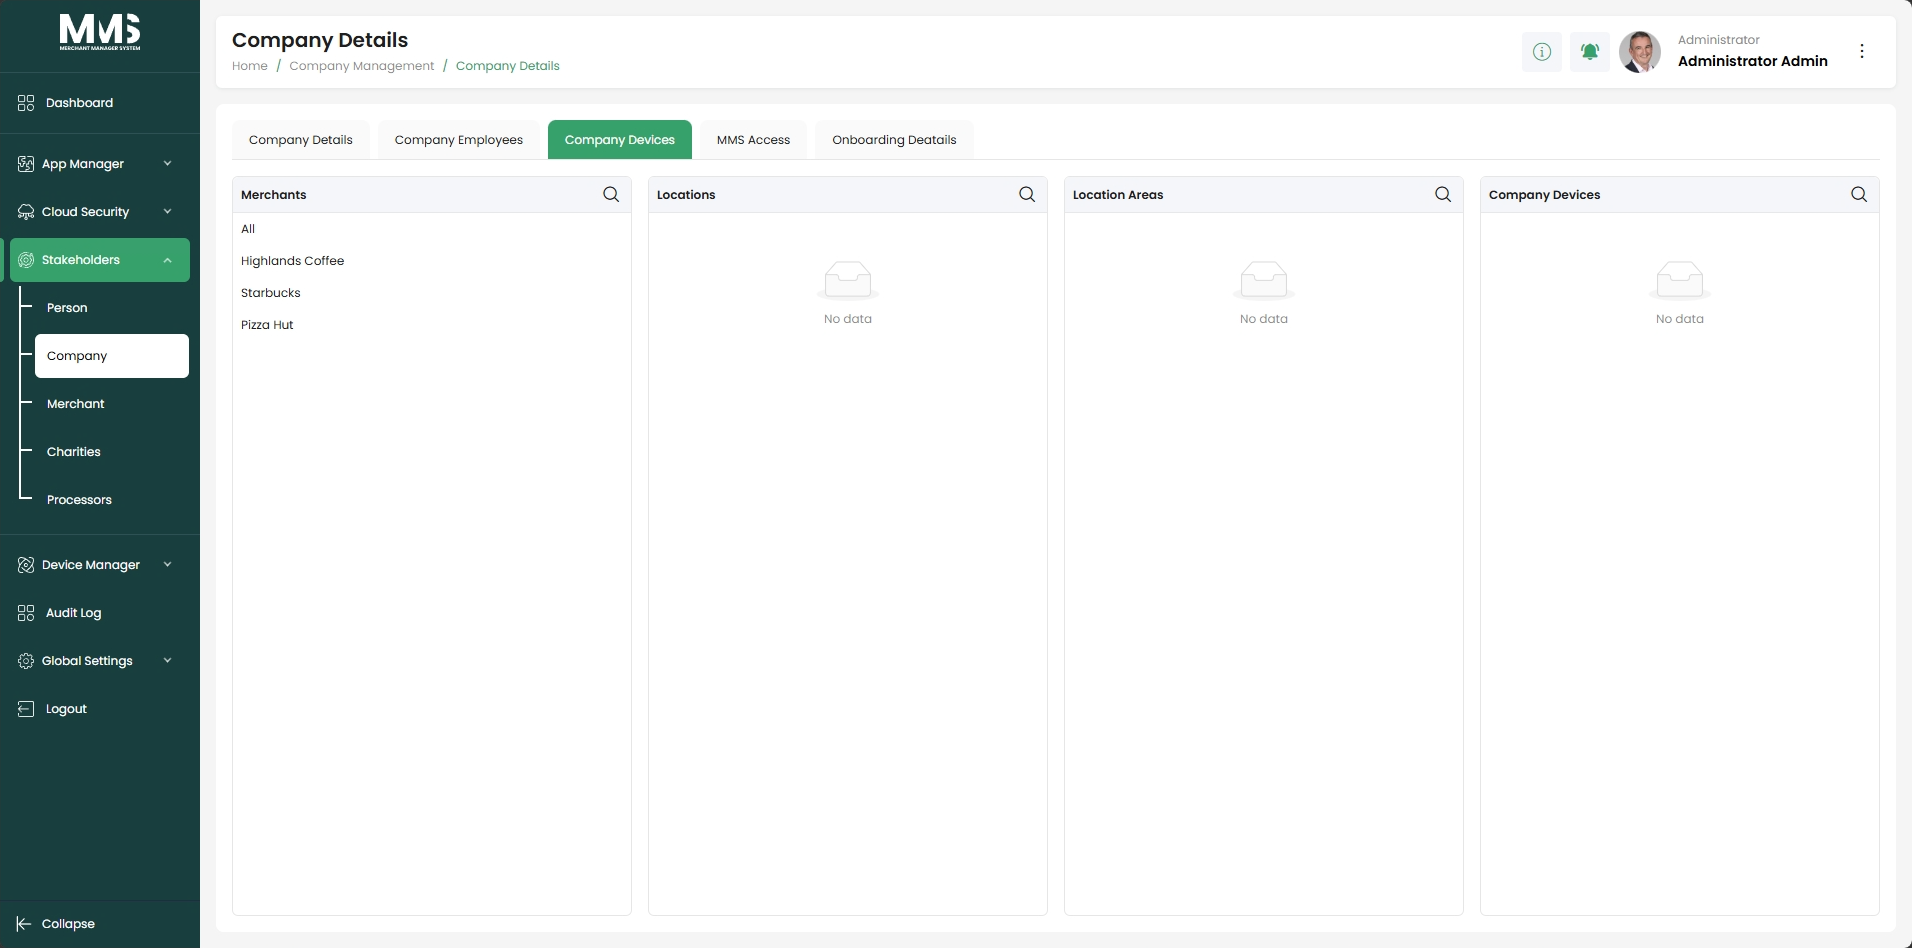
Task: Click the Company Details page title
Action: pyautogui.click(x=320, y=40)
